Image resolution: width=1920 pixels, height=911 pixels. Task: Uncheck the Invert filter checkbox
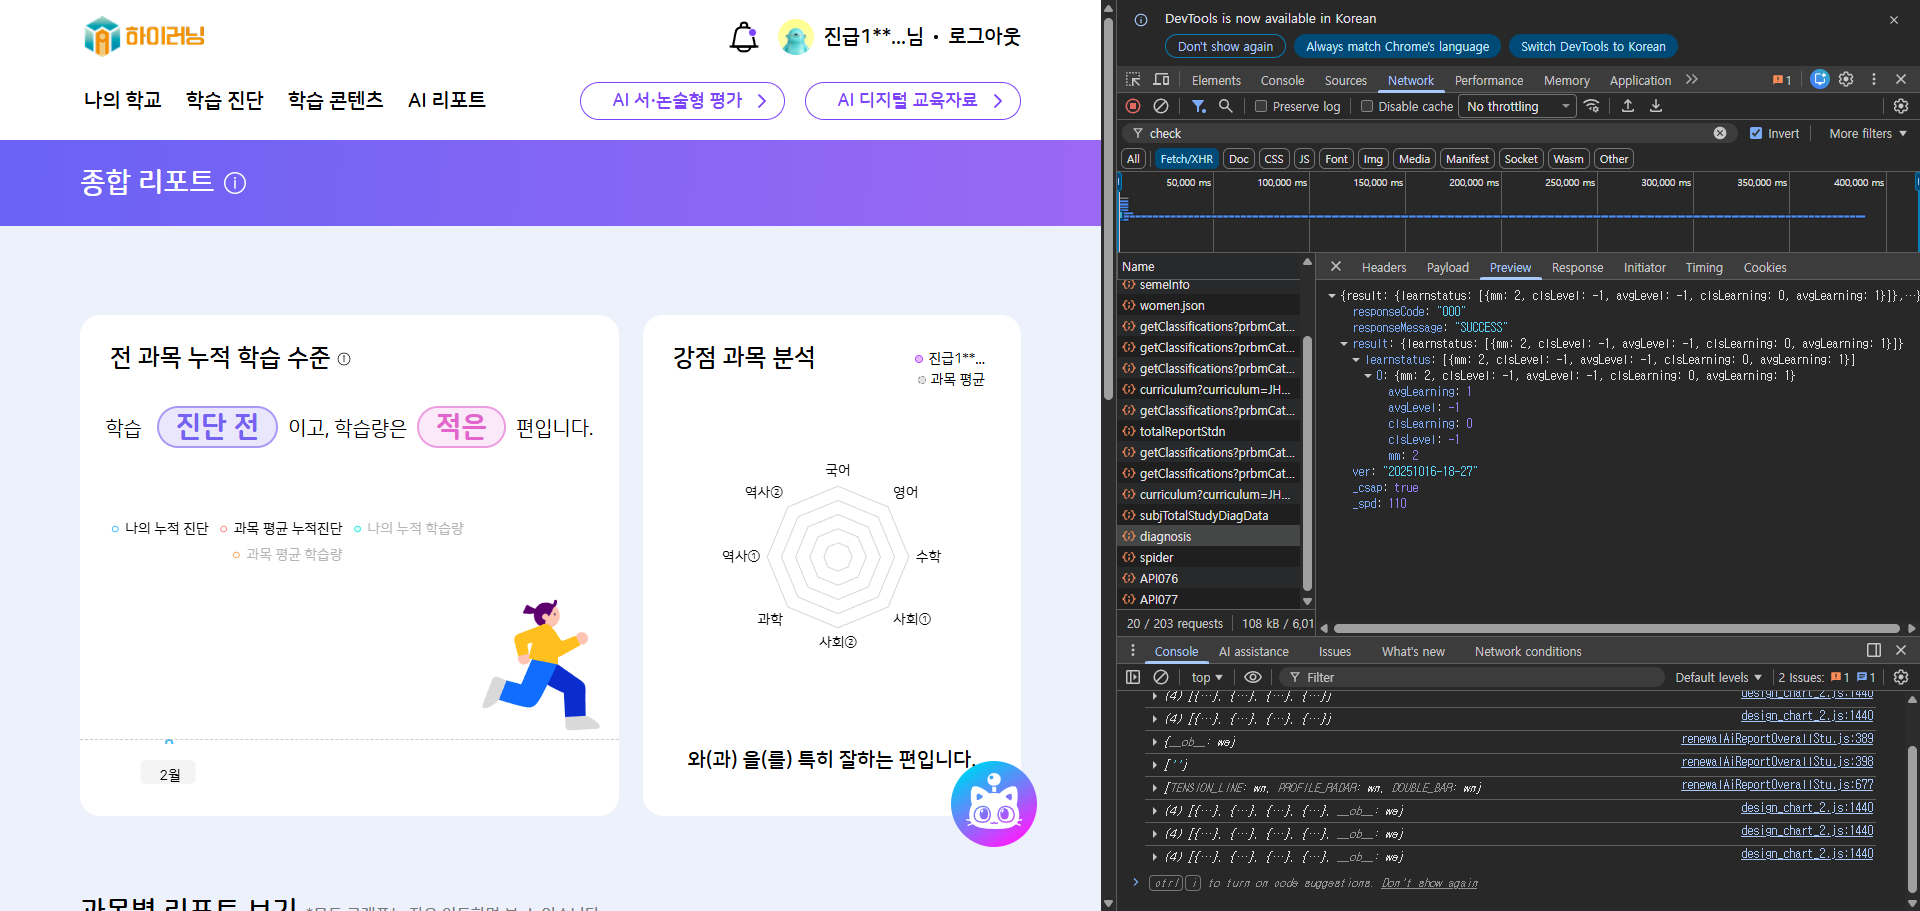point(1756,133)
